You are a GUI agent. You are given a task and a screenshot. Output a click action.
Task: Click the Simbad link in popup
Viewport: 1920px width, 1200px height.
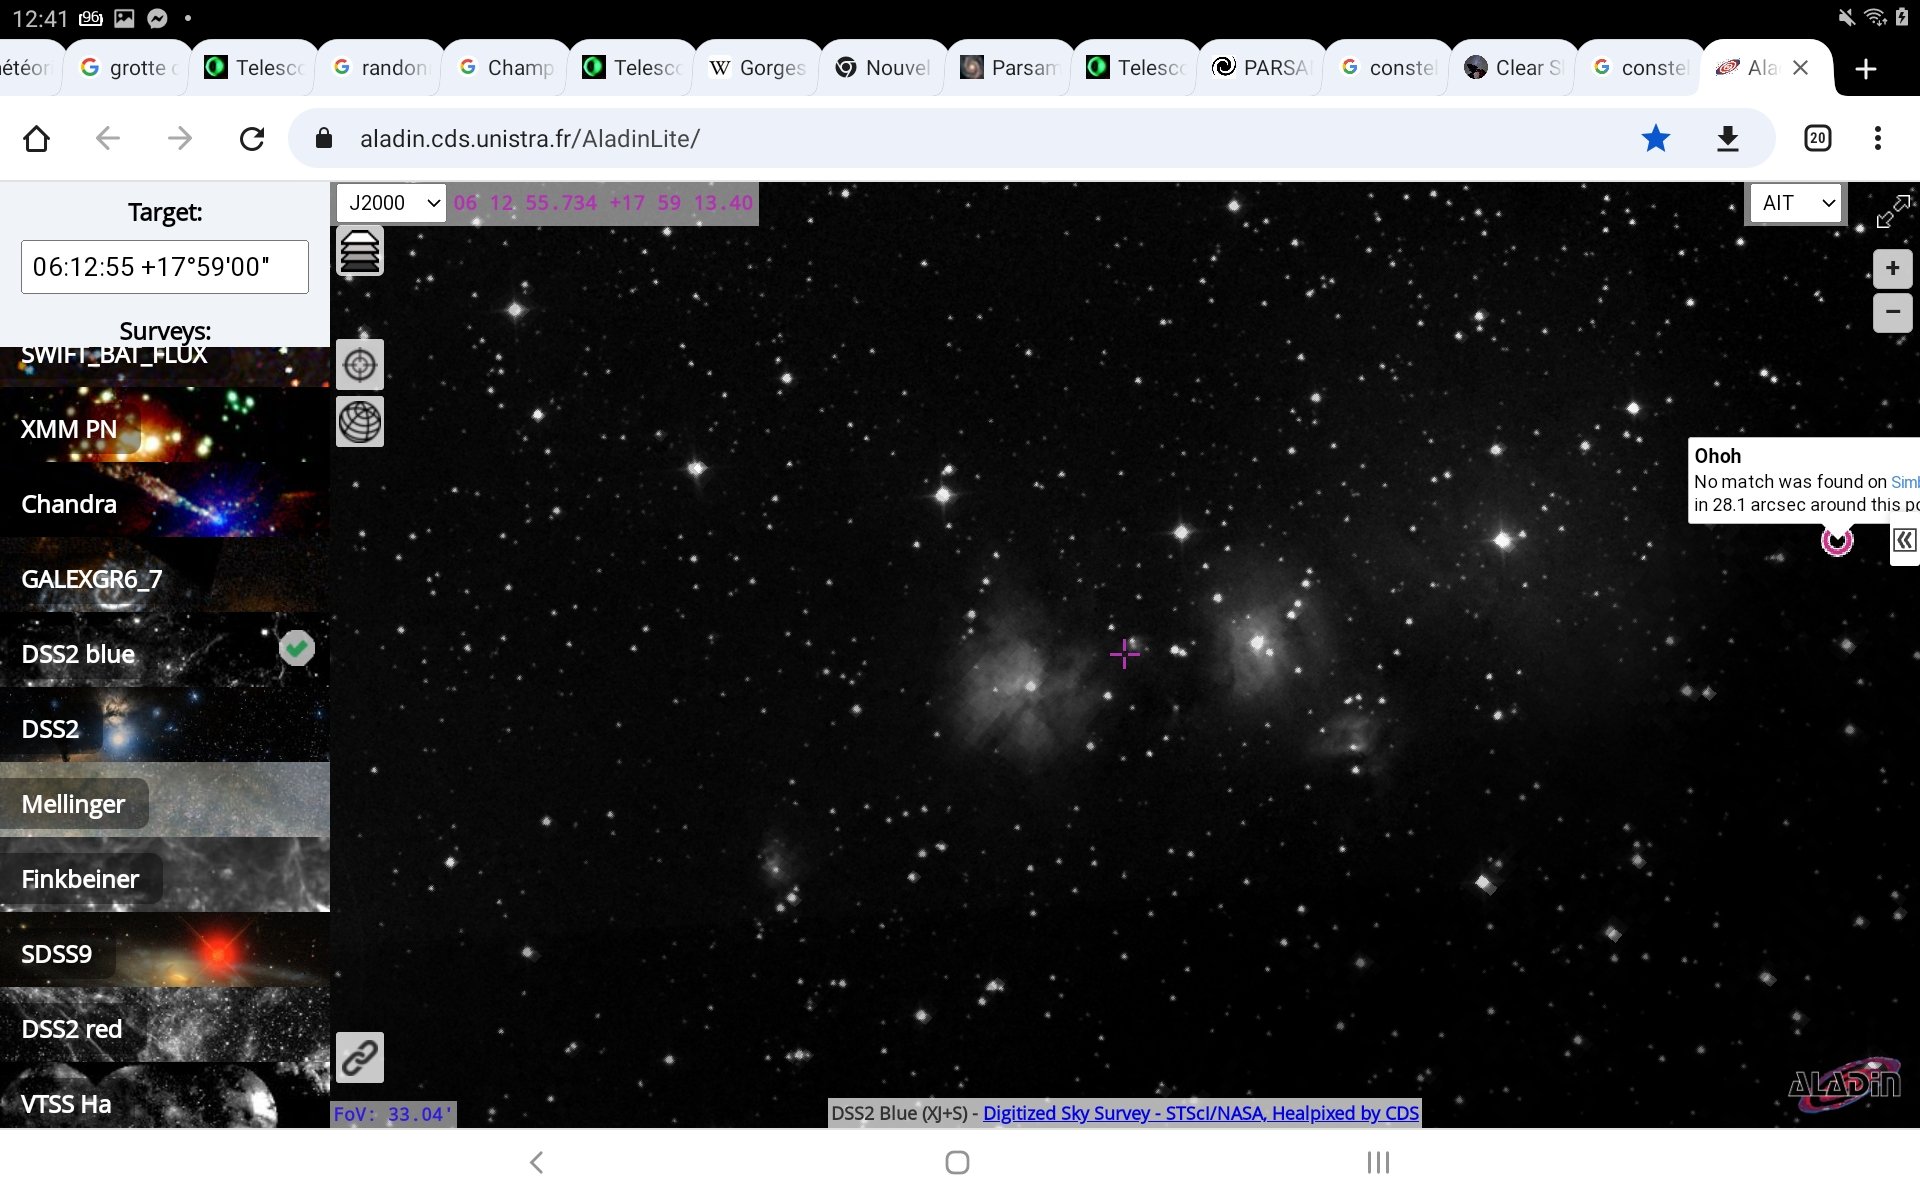point(1904,482)
